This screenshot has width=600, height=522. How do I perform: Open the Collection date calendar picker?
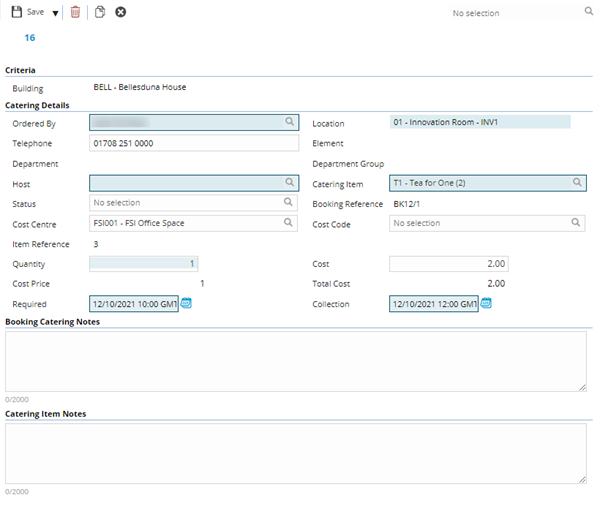click(x=486, y=303)
